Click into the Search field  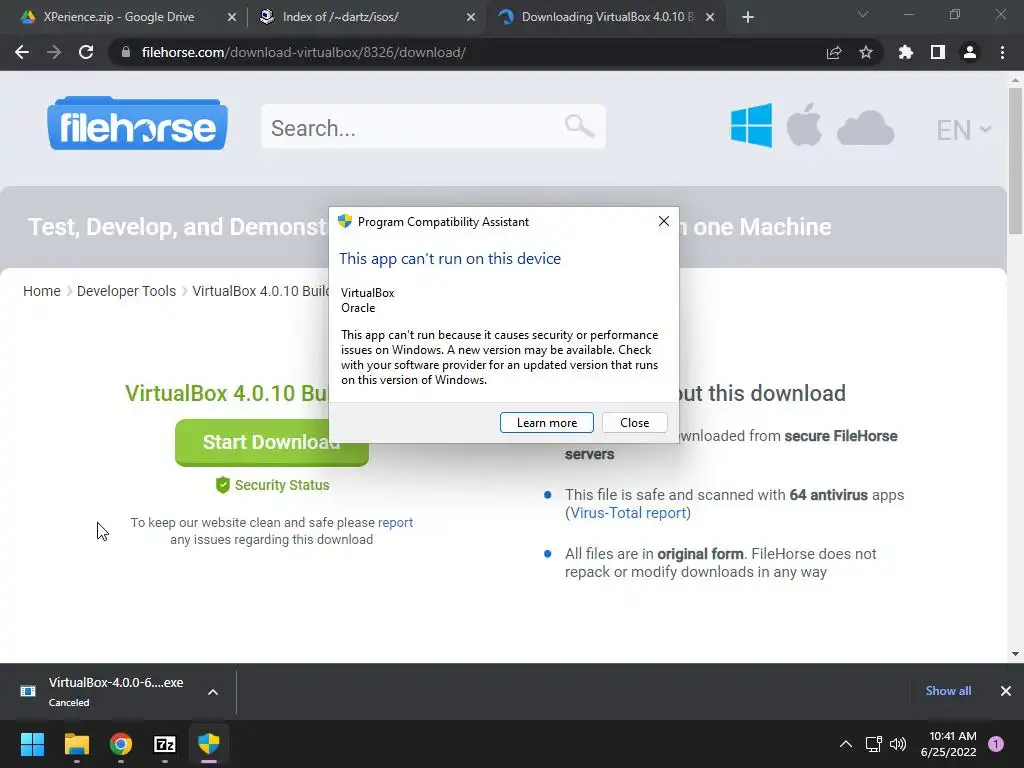click(x=434, y=127)
